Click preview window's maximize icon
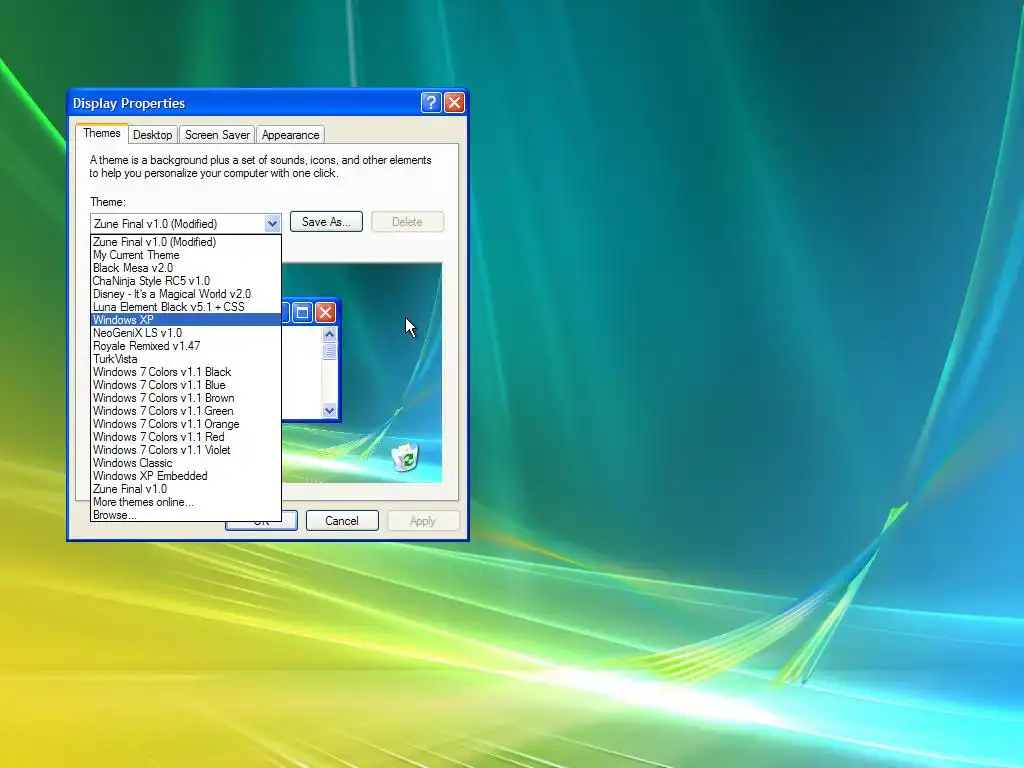Viewport: 1024px width, 768px height. click(x=302, y=313)
